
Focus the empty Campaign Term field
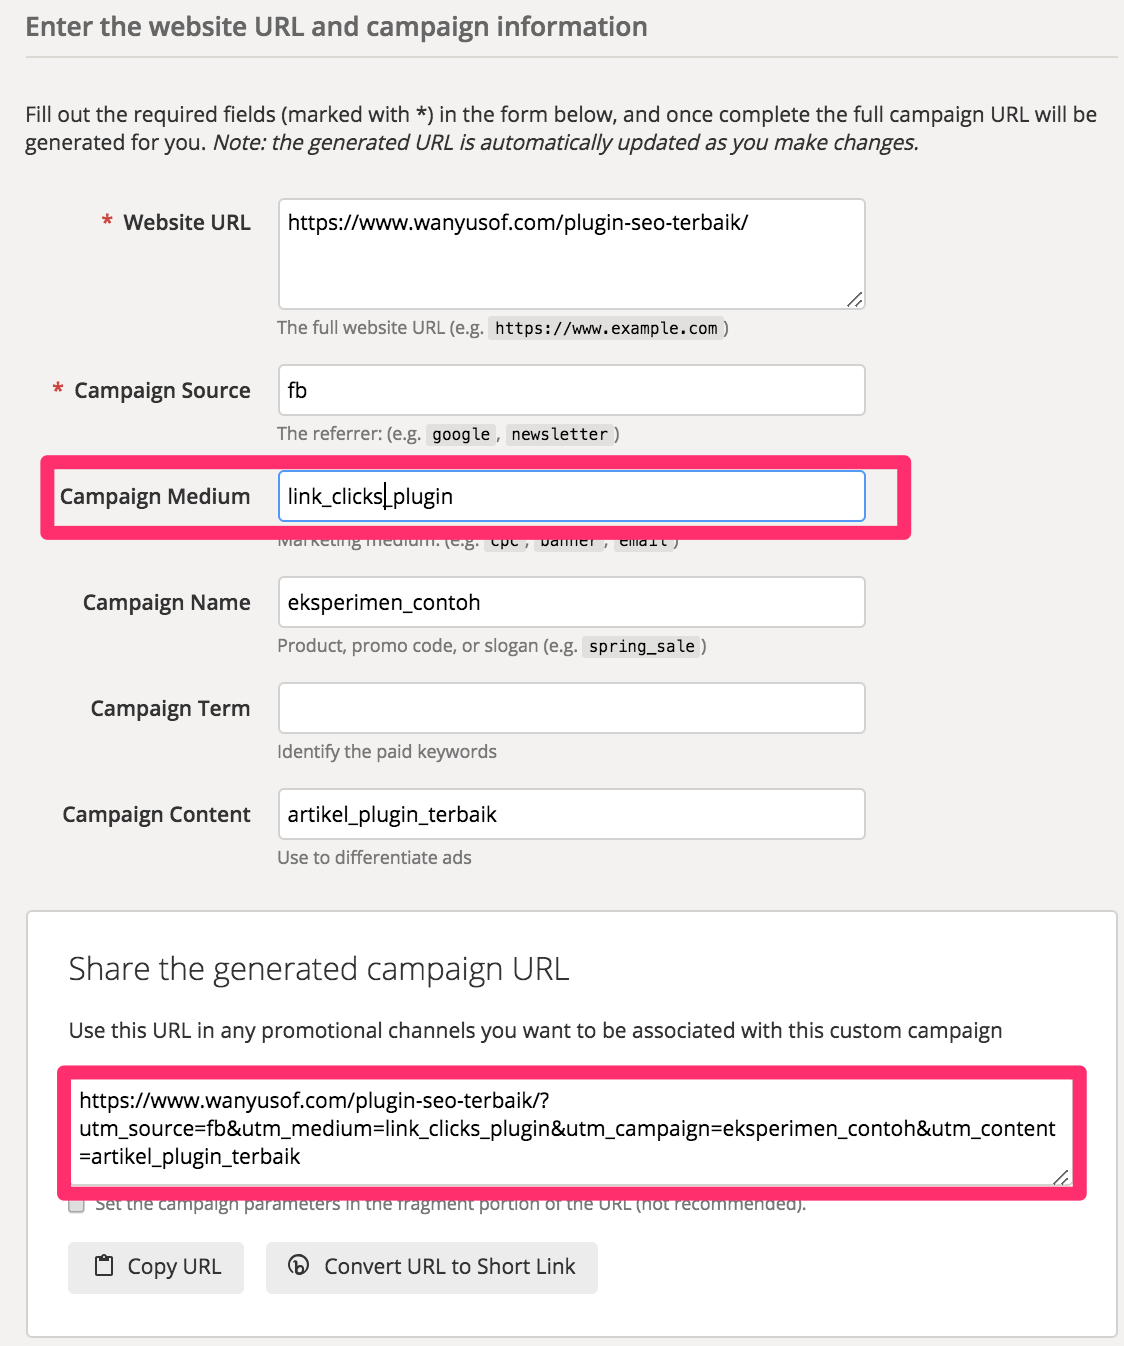571,708
